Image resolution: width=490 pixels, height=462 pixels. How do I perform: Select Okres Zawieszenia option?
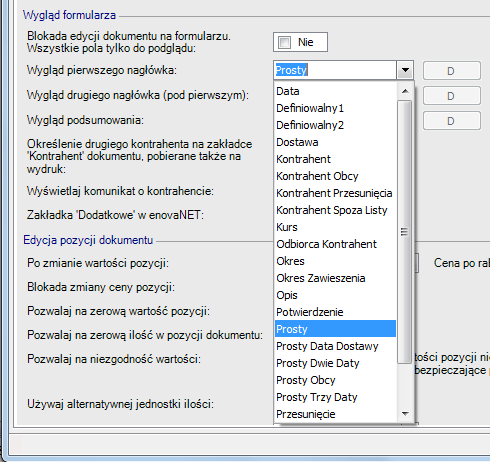pyautogui.click(x=335, y=278)
